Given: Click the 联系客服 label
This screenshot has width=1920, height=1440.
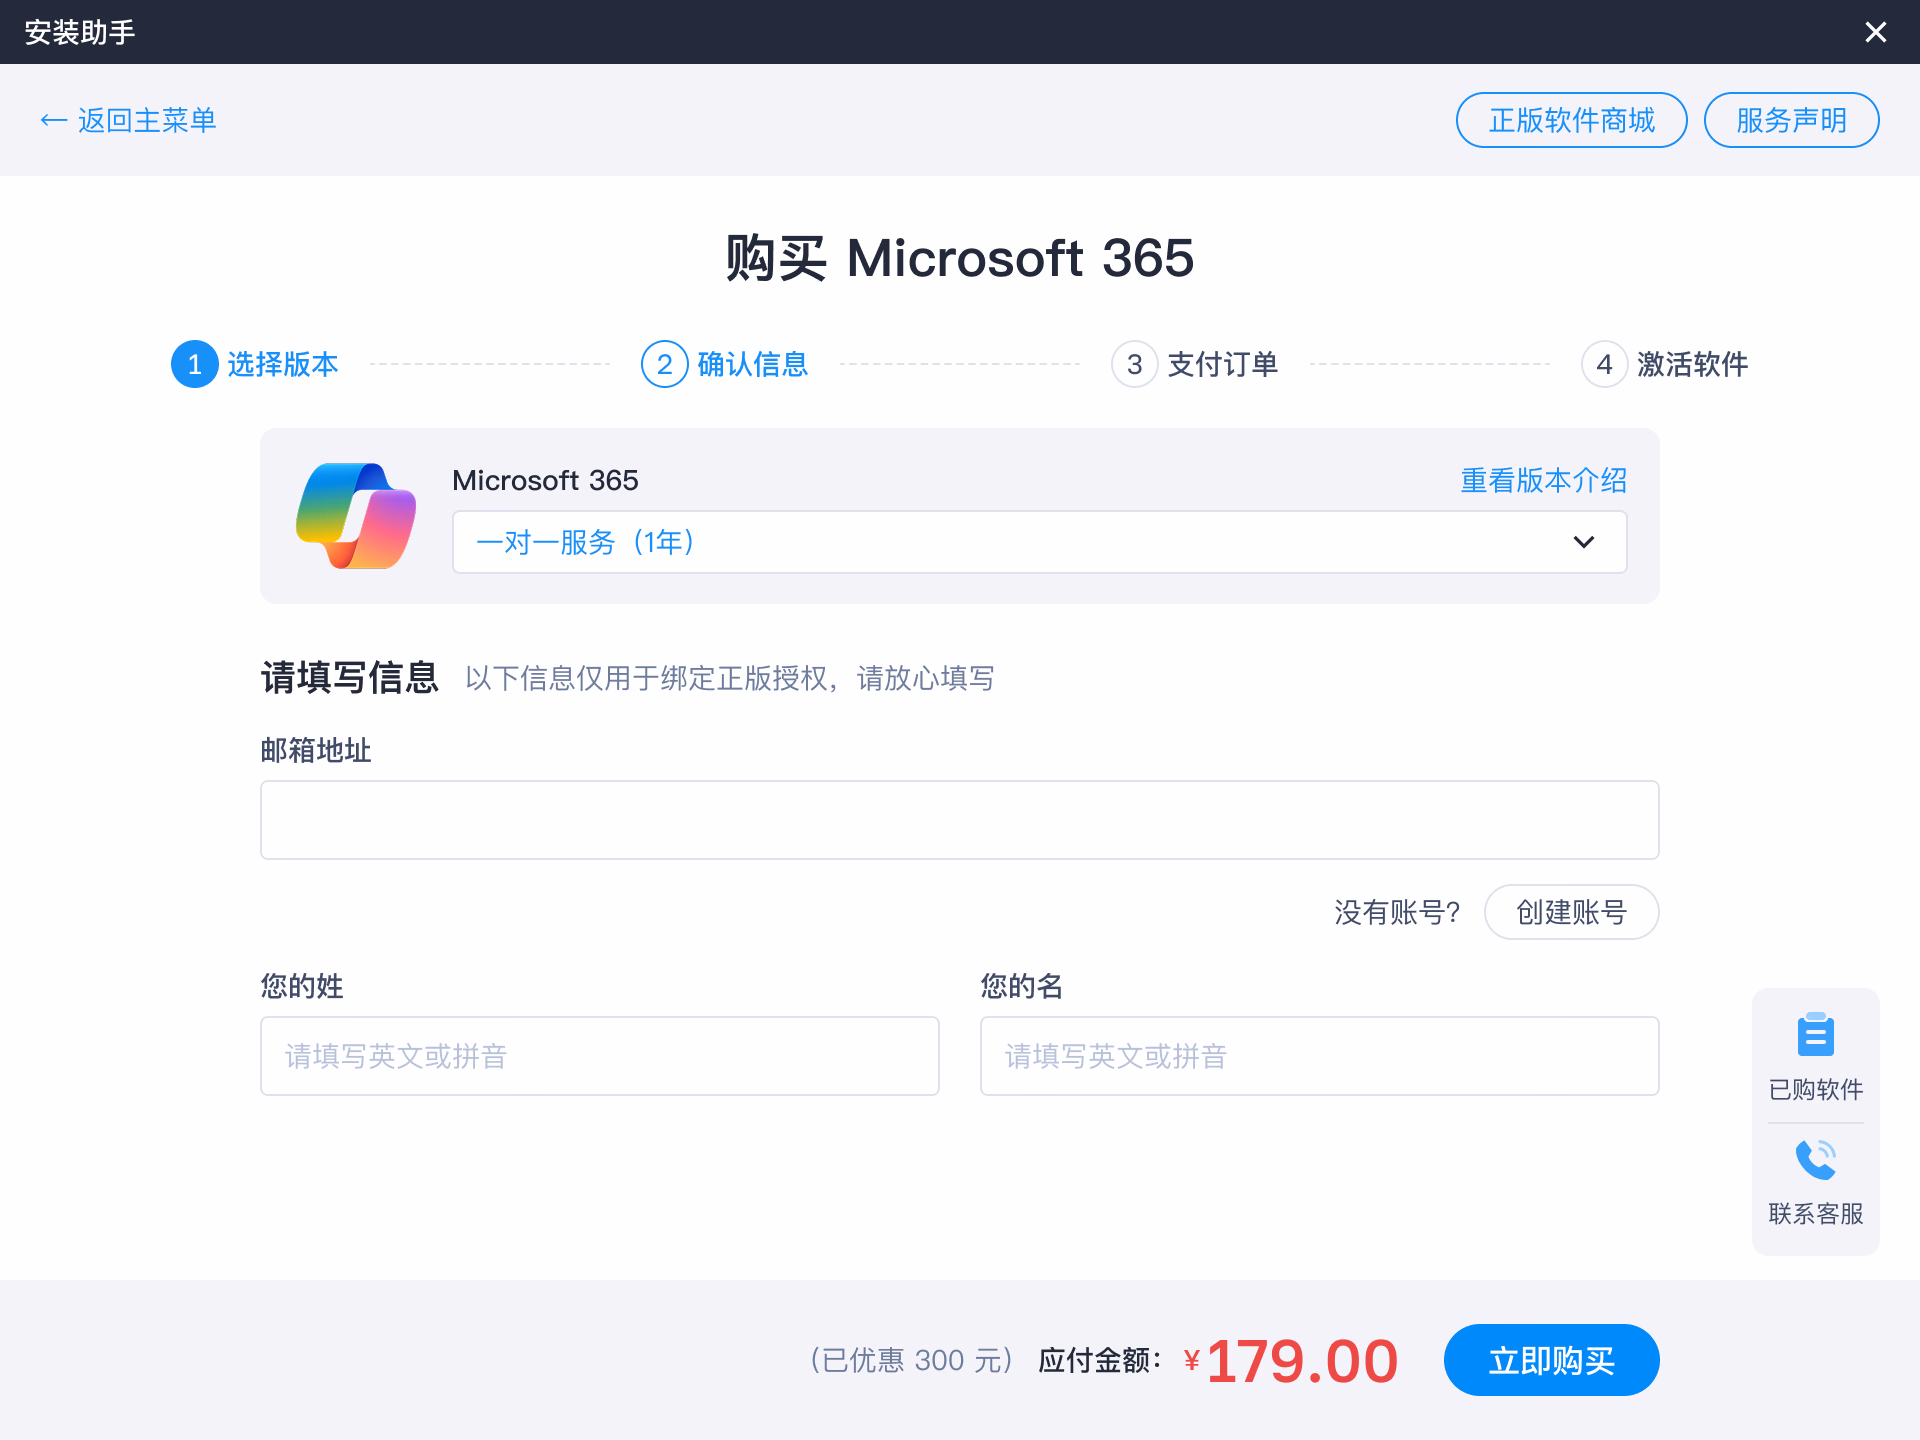Looking at the screenshot, I should pyautogui.click(x=1815, y=1213).
